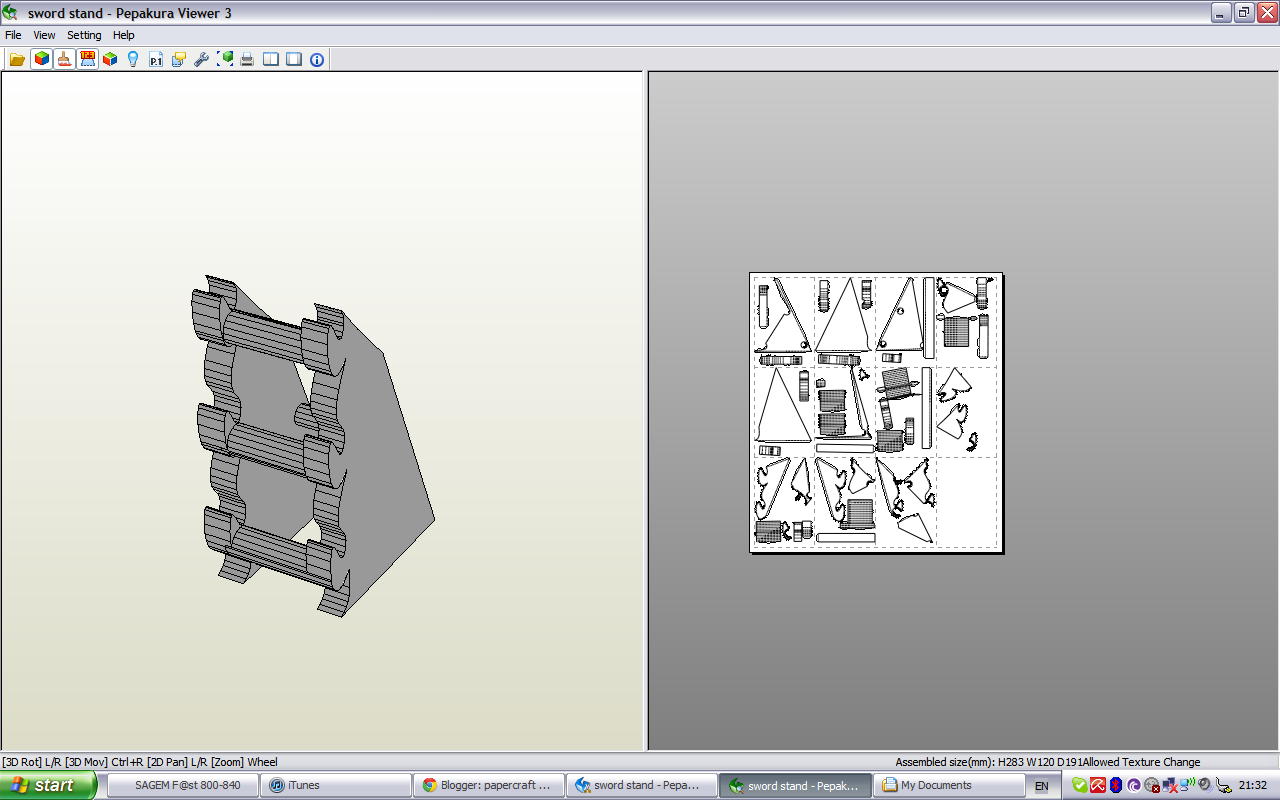
Task: Show page numbers with the P.1 icon
Action: [x=154, y=59]
